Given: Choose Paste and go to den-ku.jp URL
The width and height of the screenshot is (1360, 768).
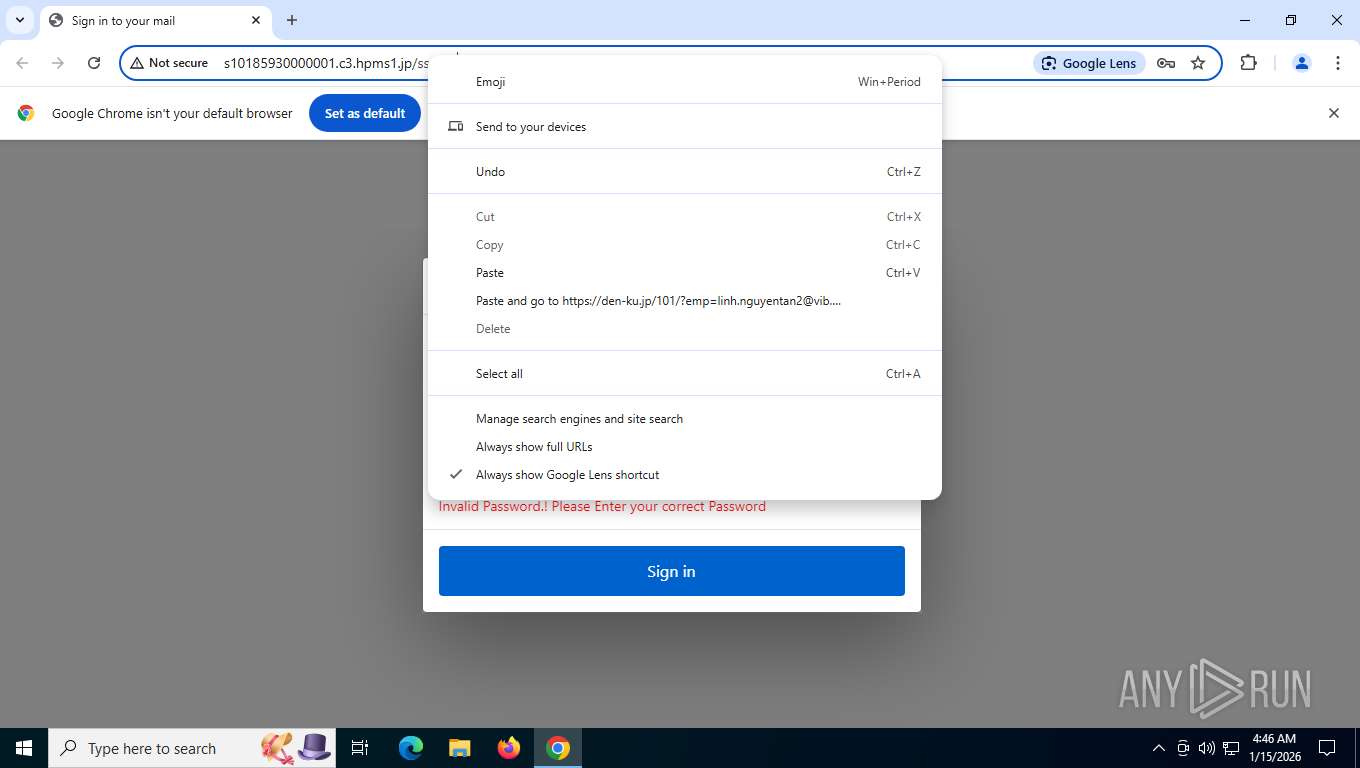Looking at the screenshot, I should point(685,301).
